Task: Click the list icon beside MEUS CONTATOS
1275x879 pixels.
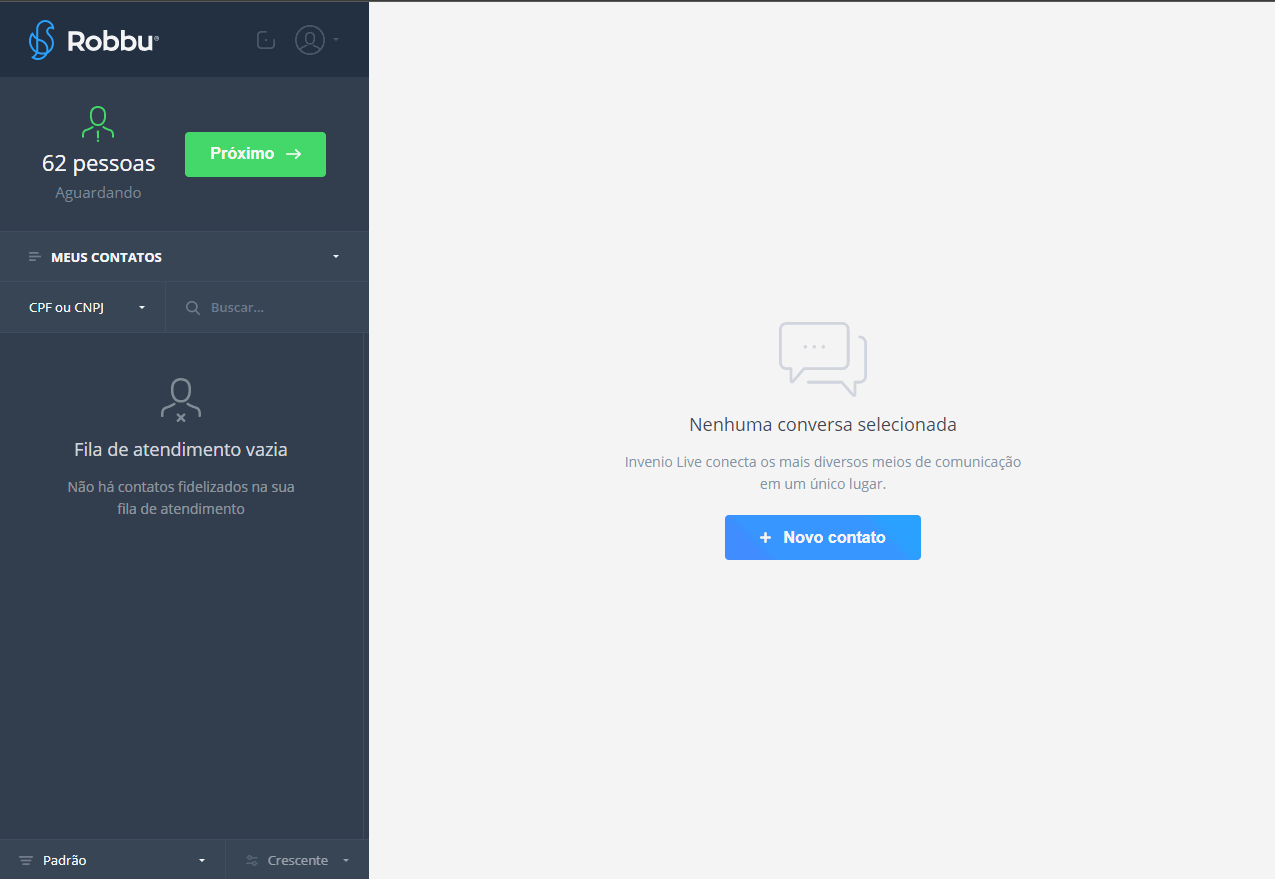Action: [35, 257]
